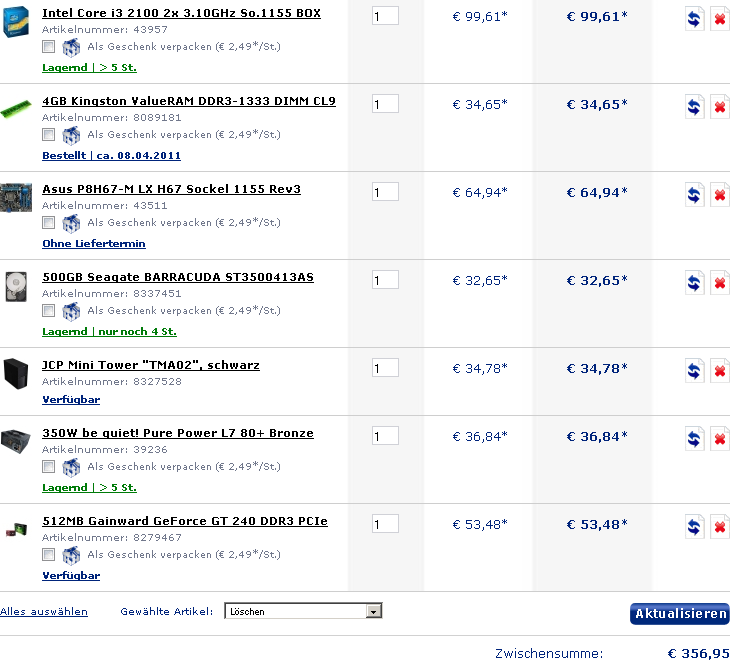The image size is (738, 661).
Task: Click be quiet! power supply thumbnail
Action: point(16,441)
